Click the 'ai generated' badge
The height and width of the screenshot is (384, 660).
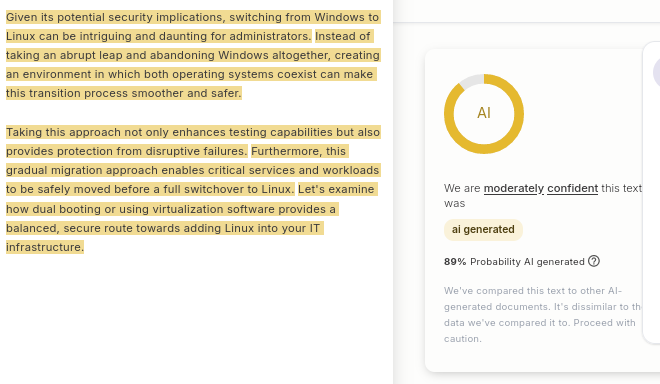(x=483, y=229)
